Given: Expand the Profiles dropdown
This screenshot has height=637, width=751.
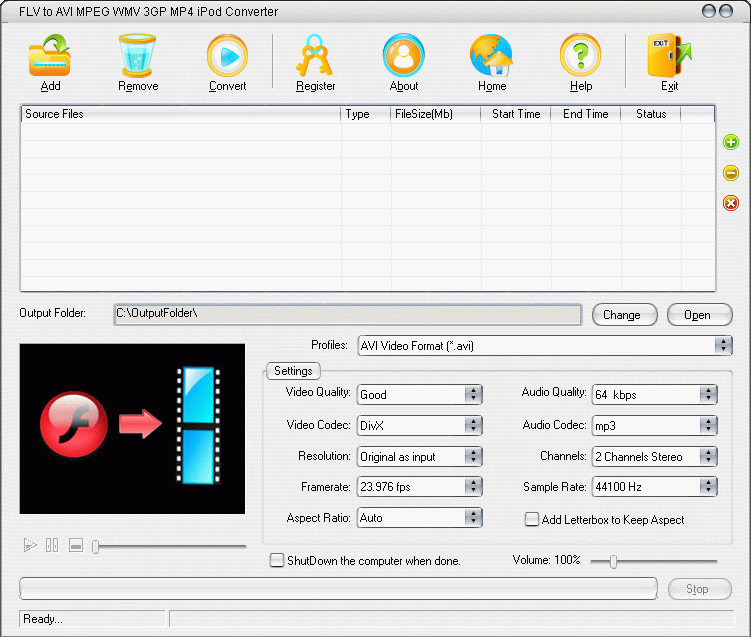Looking at the screenshot, I should [723, 346].
